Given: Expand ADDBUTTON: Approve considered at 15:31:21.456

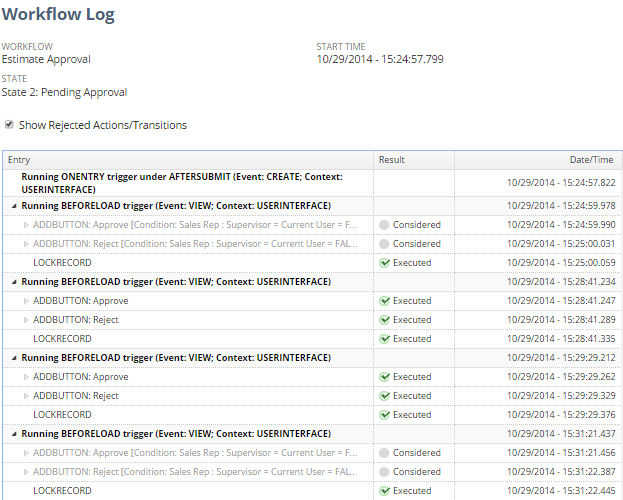Looking at the screenshot, I should point(26,453).
